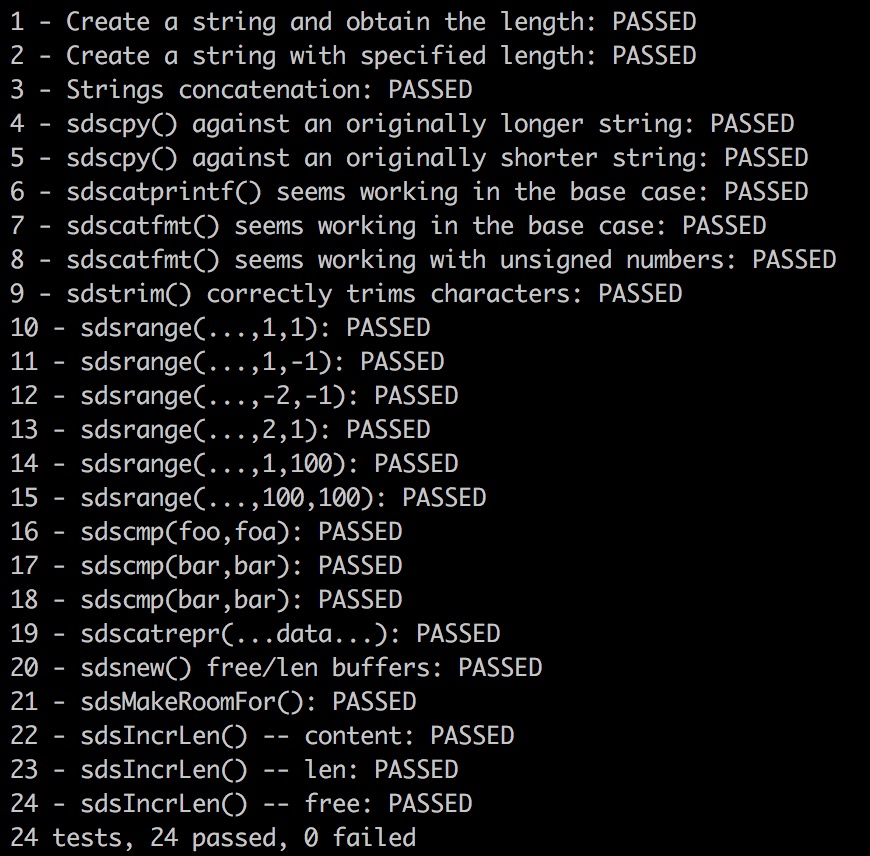Select the 'Strings concatenation' test line
The height and width of the screenshot is (856, 870).
(241, 90)
